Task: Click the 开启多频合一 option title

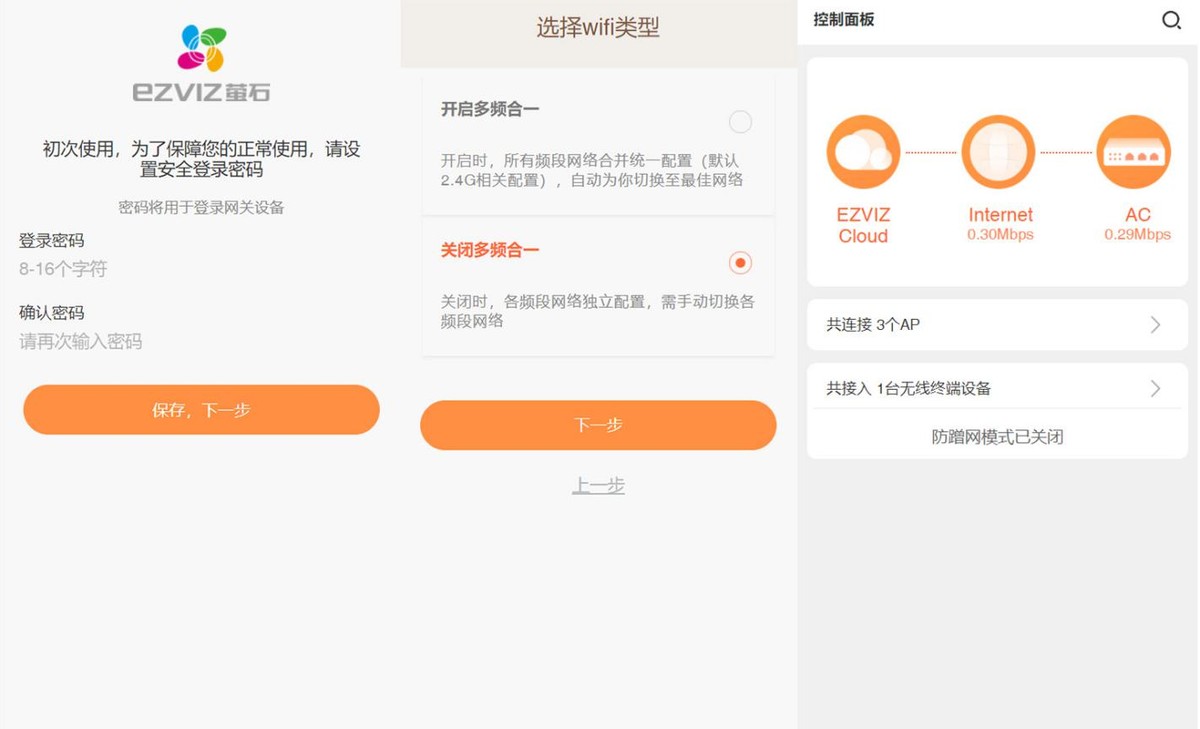Action: (490, 109)
